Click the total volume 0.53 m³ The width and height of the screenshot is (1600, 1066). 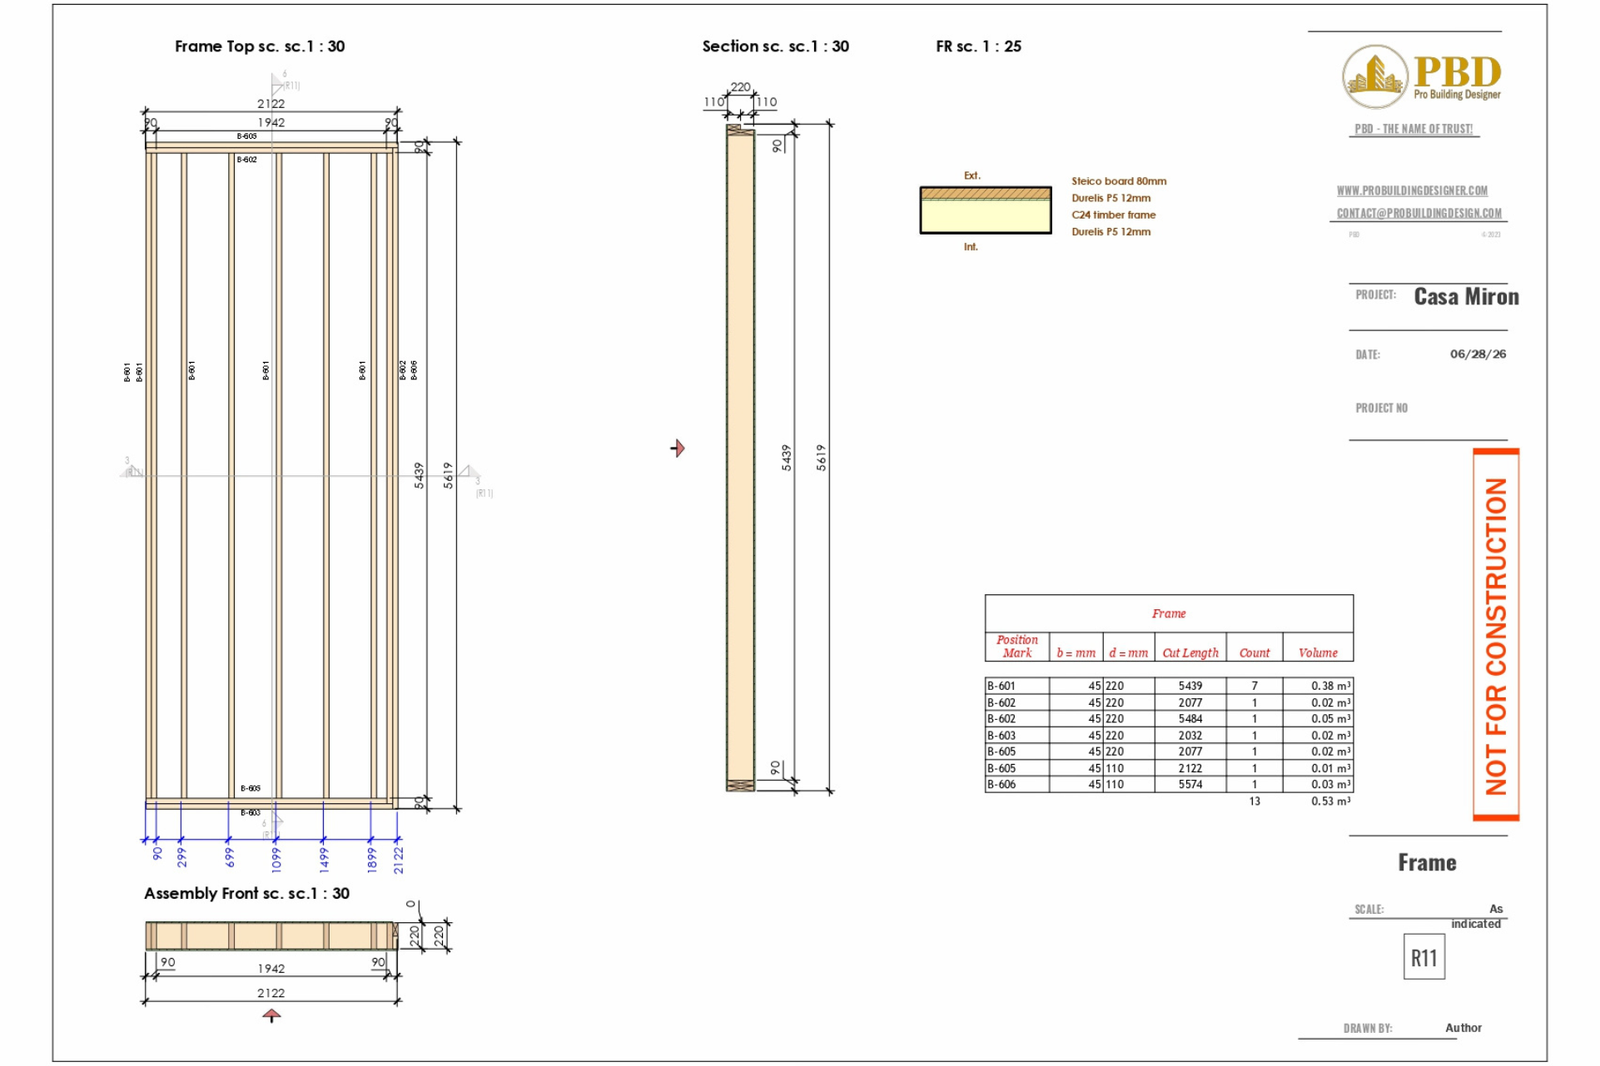(x=1331, y=801)
